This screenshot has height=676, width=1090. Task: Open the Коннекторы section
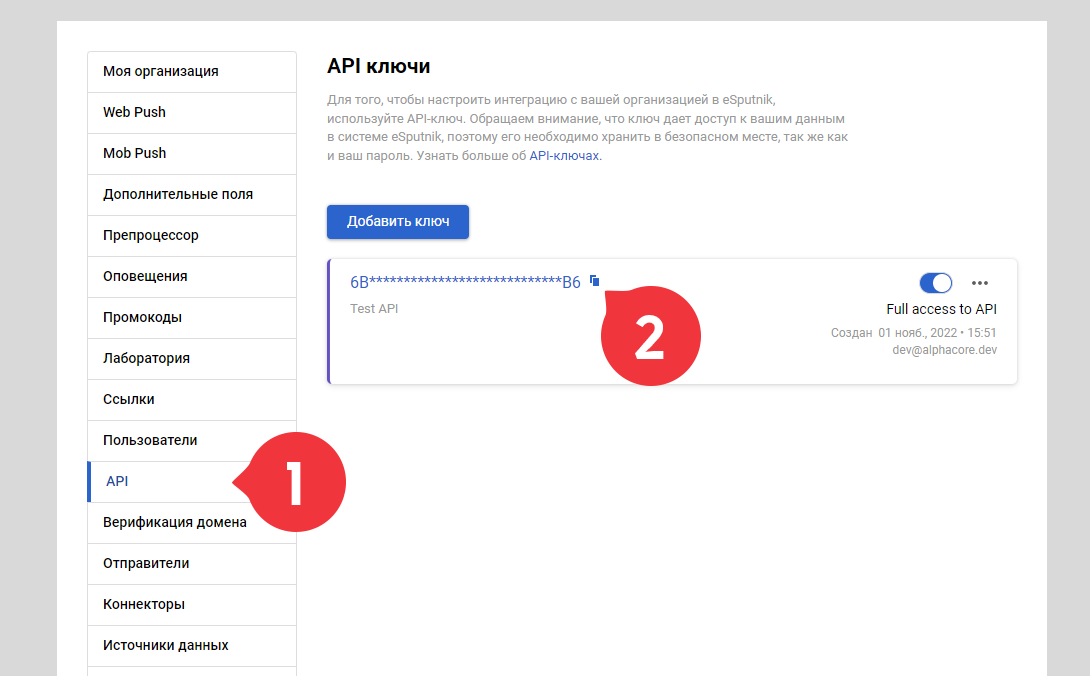coord(192,605)
